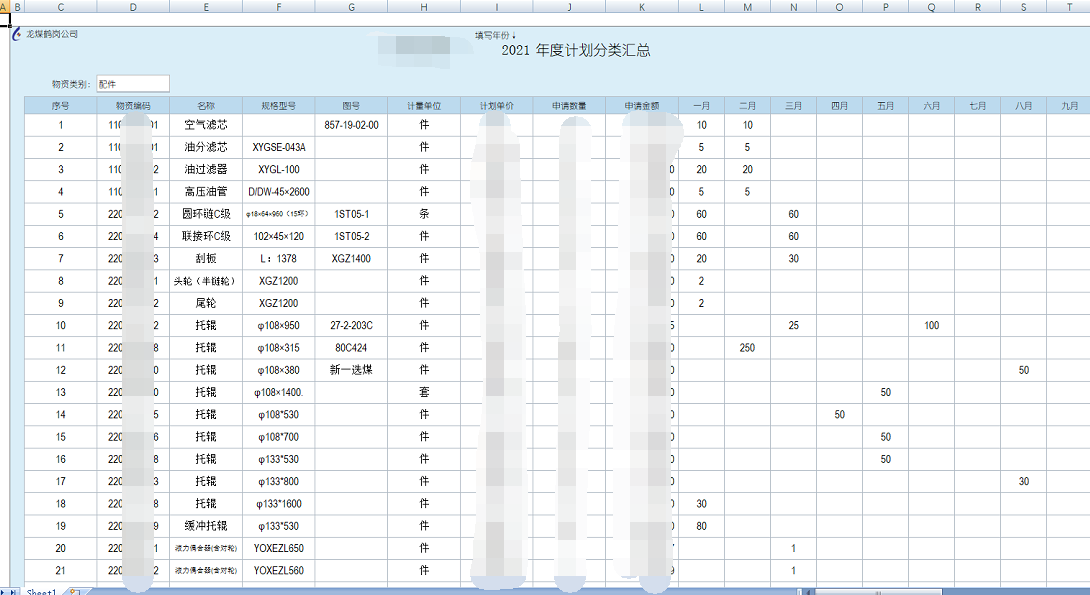Select column D header
Viewport: 1090px width, 595px height.
tap(133, 6)
